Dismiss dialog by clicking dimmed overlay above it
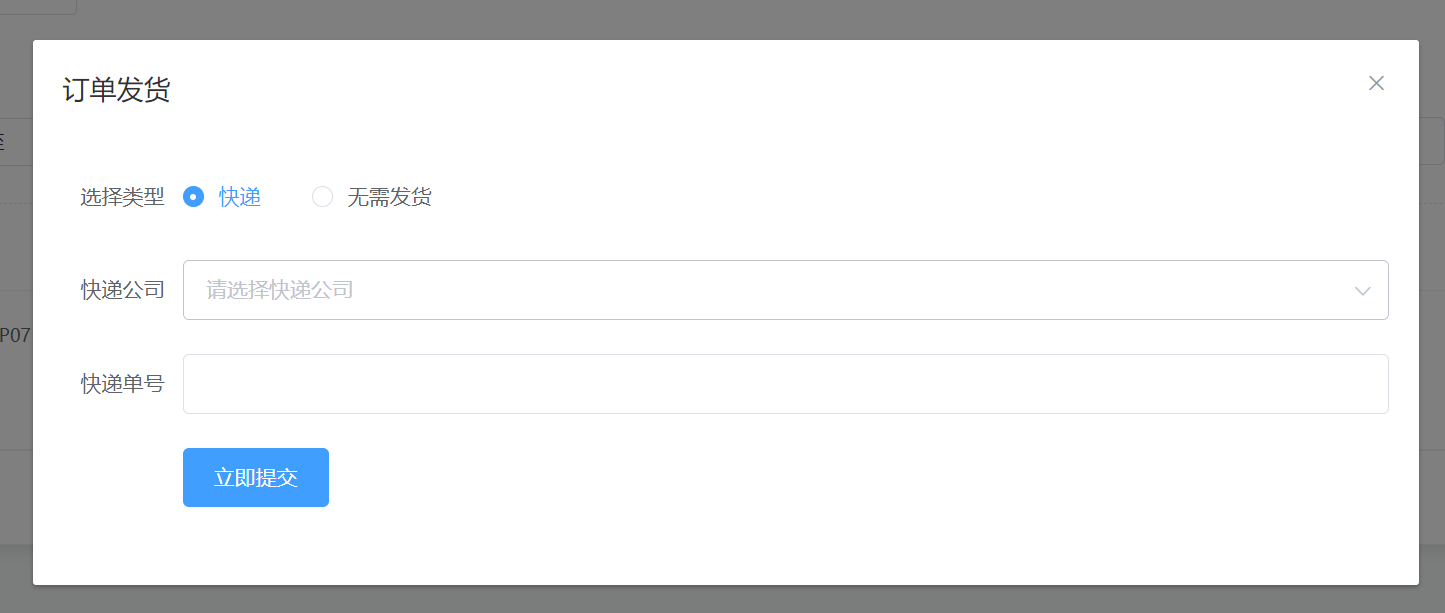The image size is (1445, 613). [x=722, y=19]
